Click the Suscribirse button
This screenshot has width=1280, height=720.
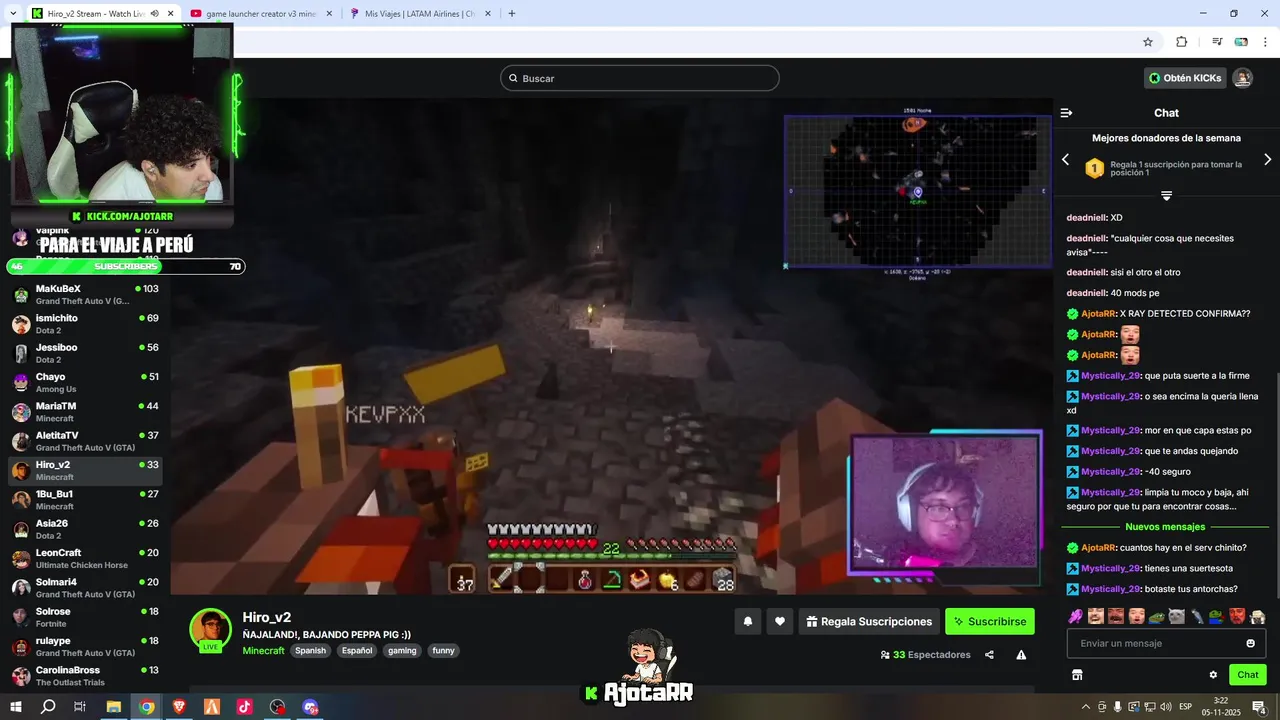pyautogui.click(x=990, y=621)
